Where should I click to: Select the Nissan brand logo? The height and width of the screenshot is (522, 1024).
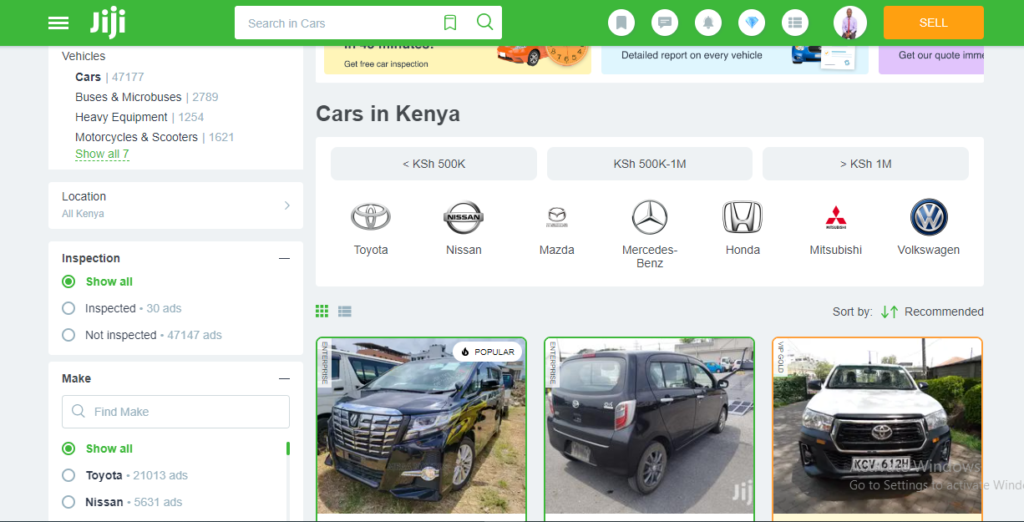tap(464, 217)
